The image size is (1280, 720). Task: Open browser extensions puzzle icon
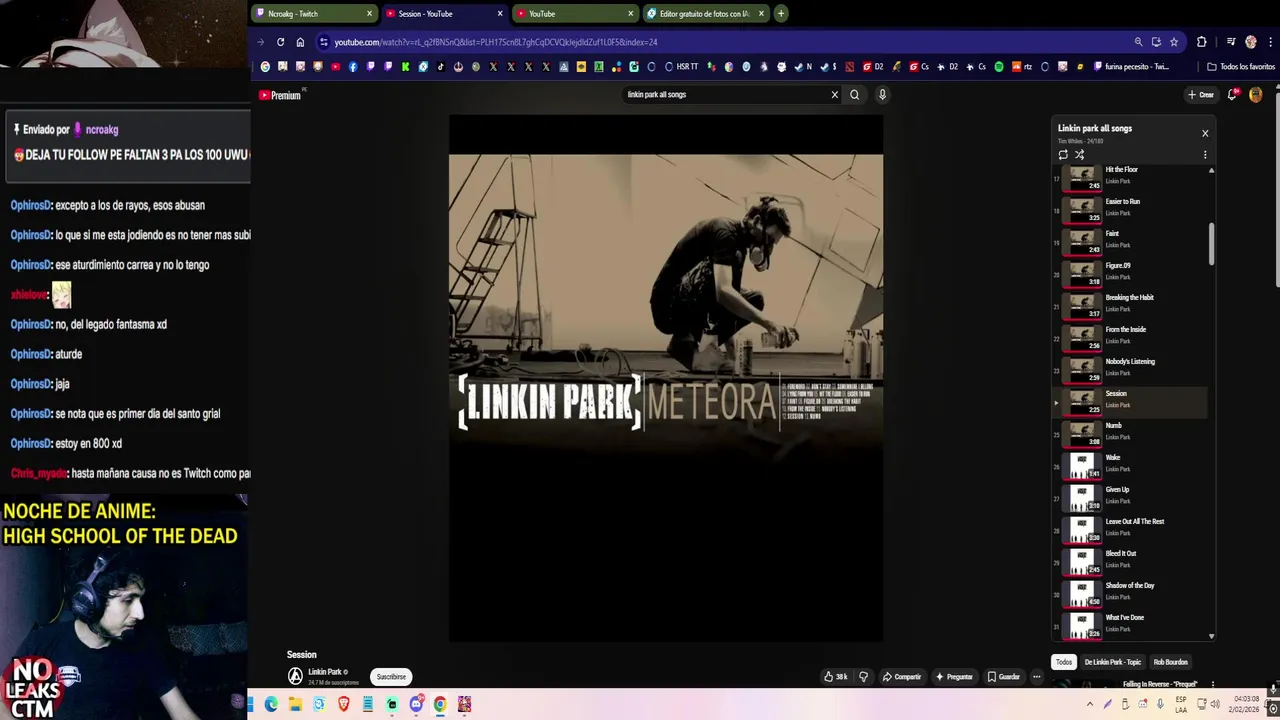1202,42
